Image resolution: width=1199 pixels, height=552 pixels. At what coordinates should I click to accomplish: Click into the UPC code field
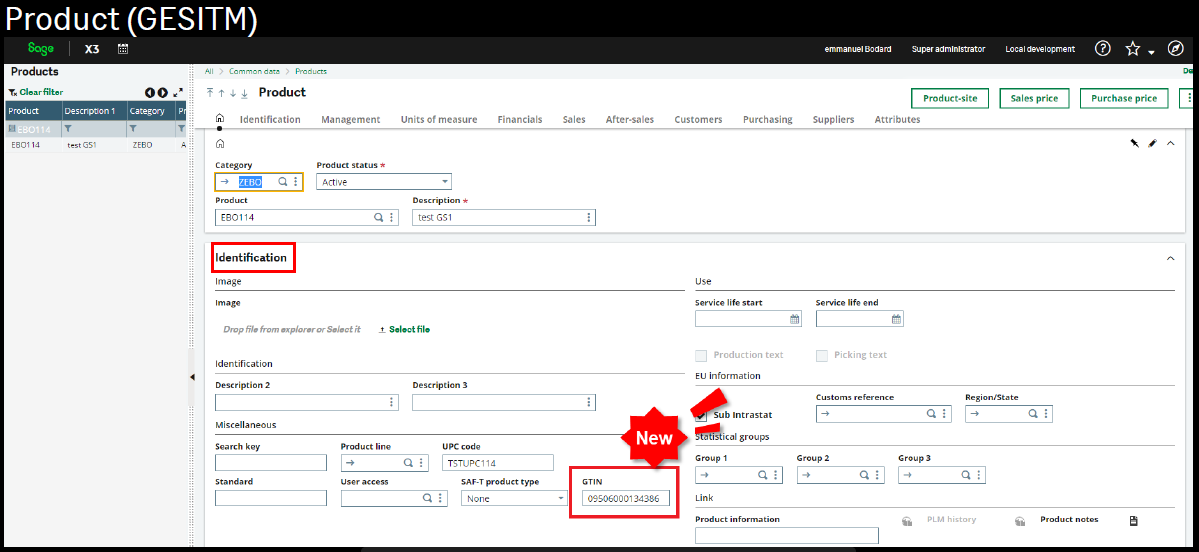498,463
